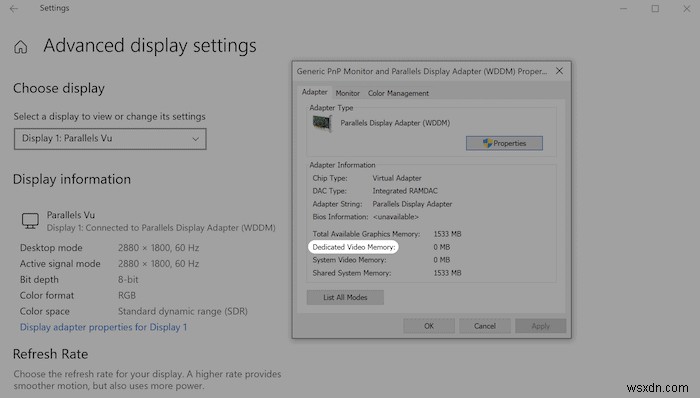Maximize the Settings window
This screenshot has width=700, height=398.
655,8
